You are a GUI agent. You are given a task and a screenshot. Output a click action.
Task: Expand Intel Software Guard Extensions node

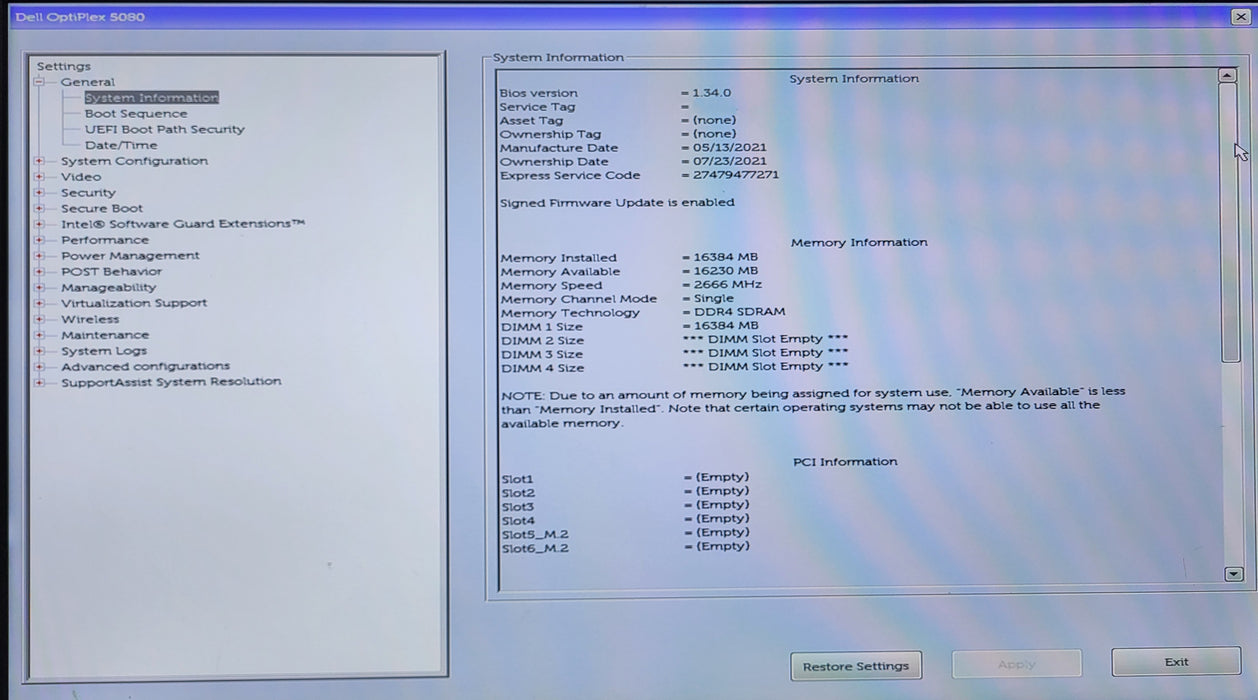click(39, 224)
